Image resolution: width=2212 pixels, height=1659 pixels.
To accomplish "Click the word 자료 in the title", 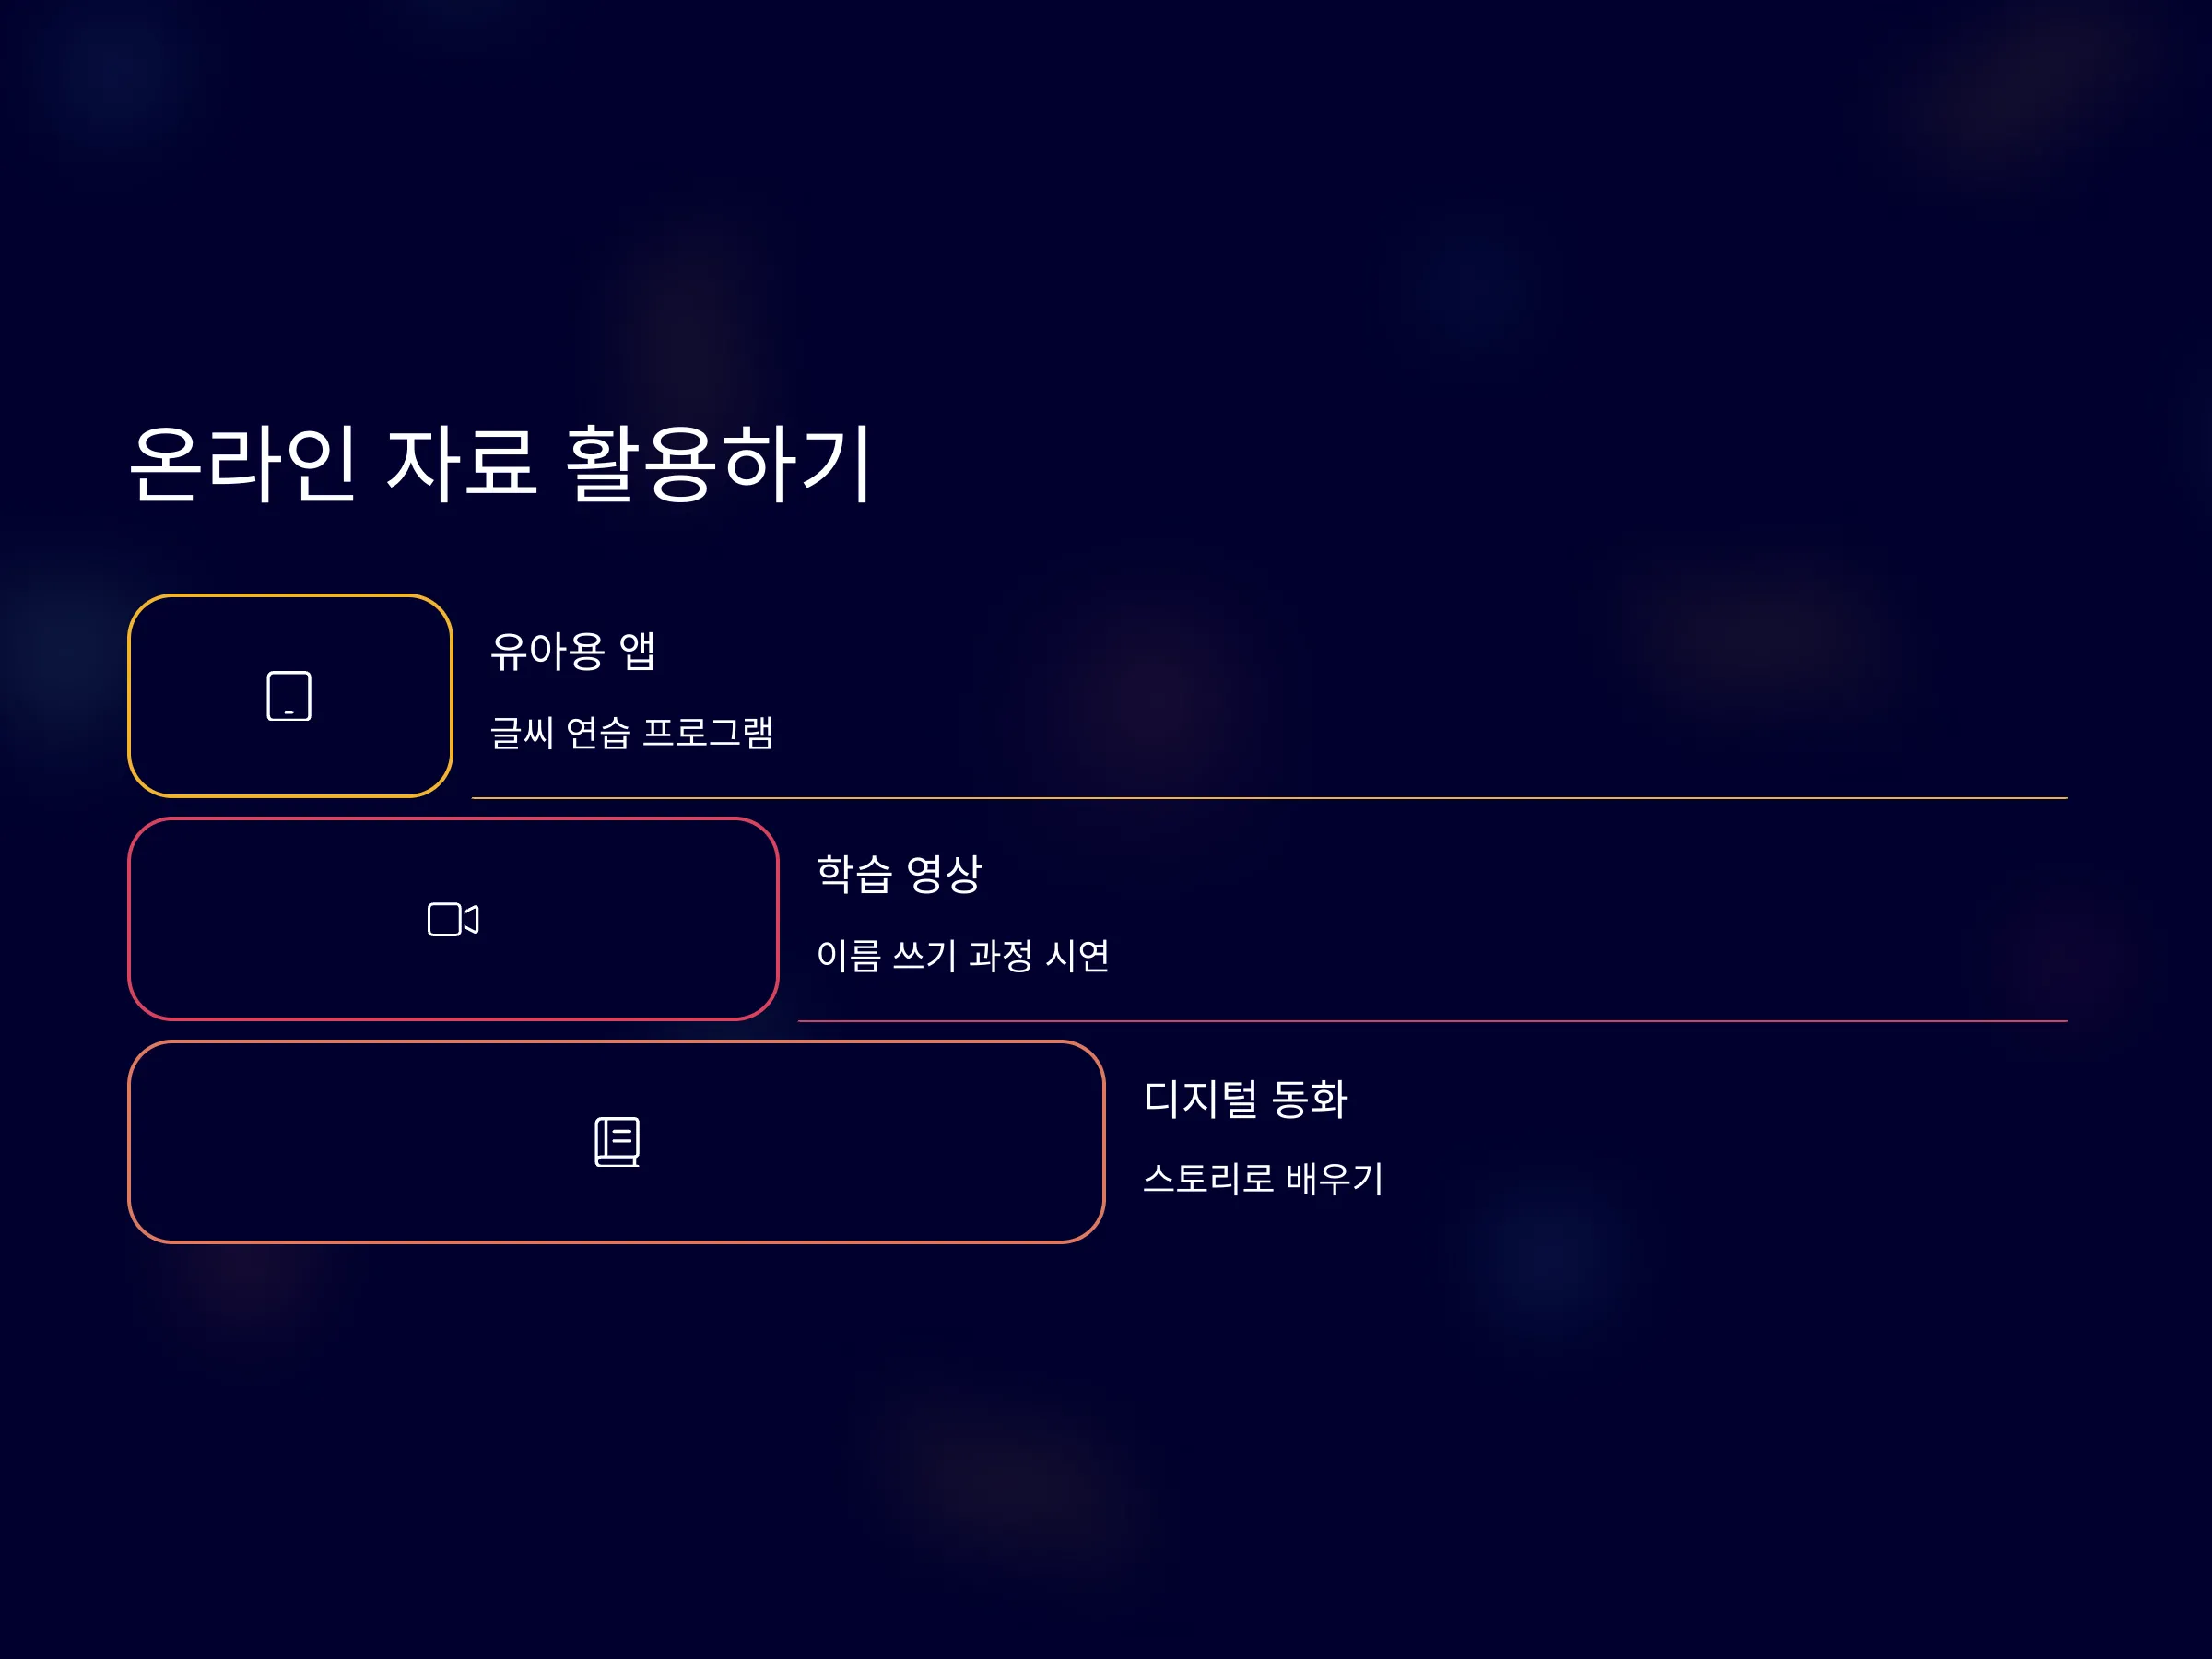I will pos(461,463).
